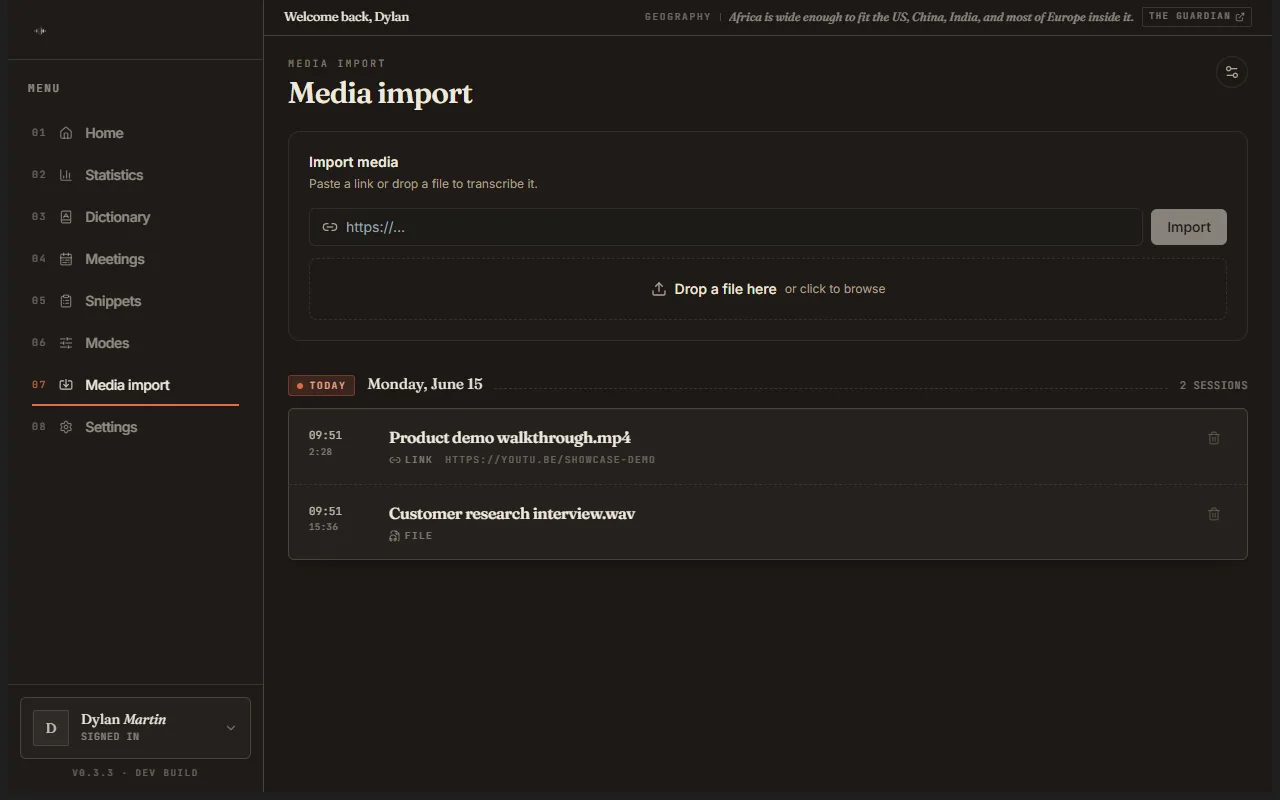Viewport: 1280px width, 800px height.
Task: Open The Guardian source link
Action: click(1196, 17)
